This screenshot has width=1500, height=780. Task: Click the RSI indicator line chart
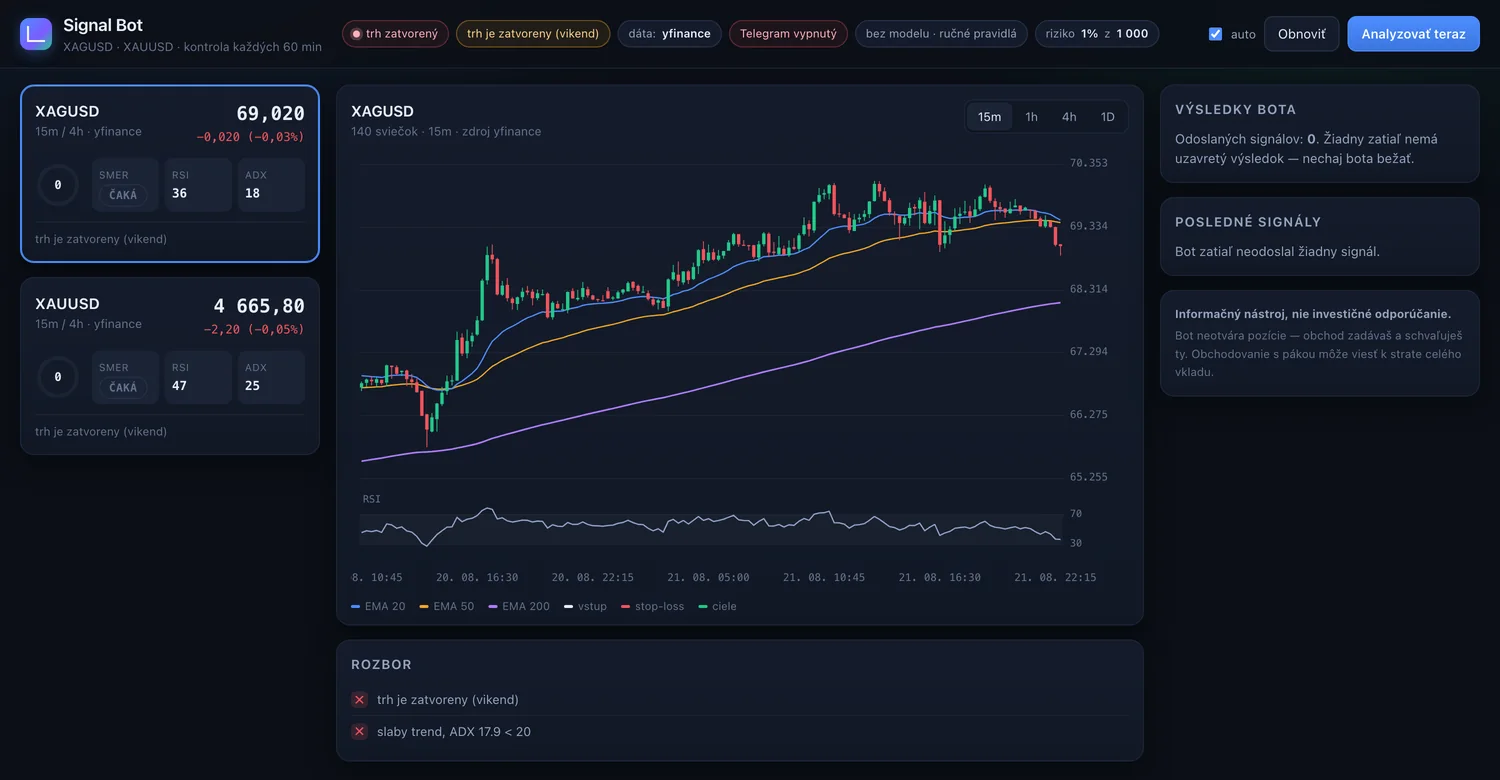click(x=710, y=526)
